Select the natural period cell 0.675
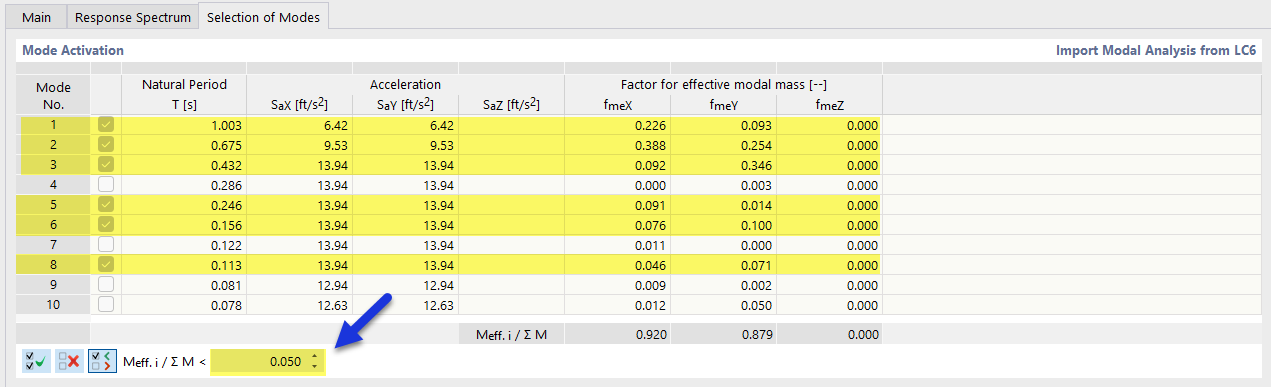 coord(184,145)
